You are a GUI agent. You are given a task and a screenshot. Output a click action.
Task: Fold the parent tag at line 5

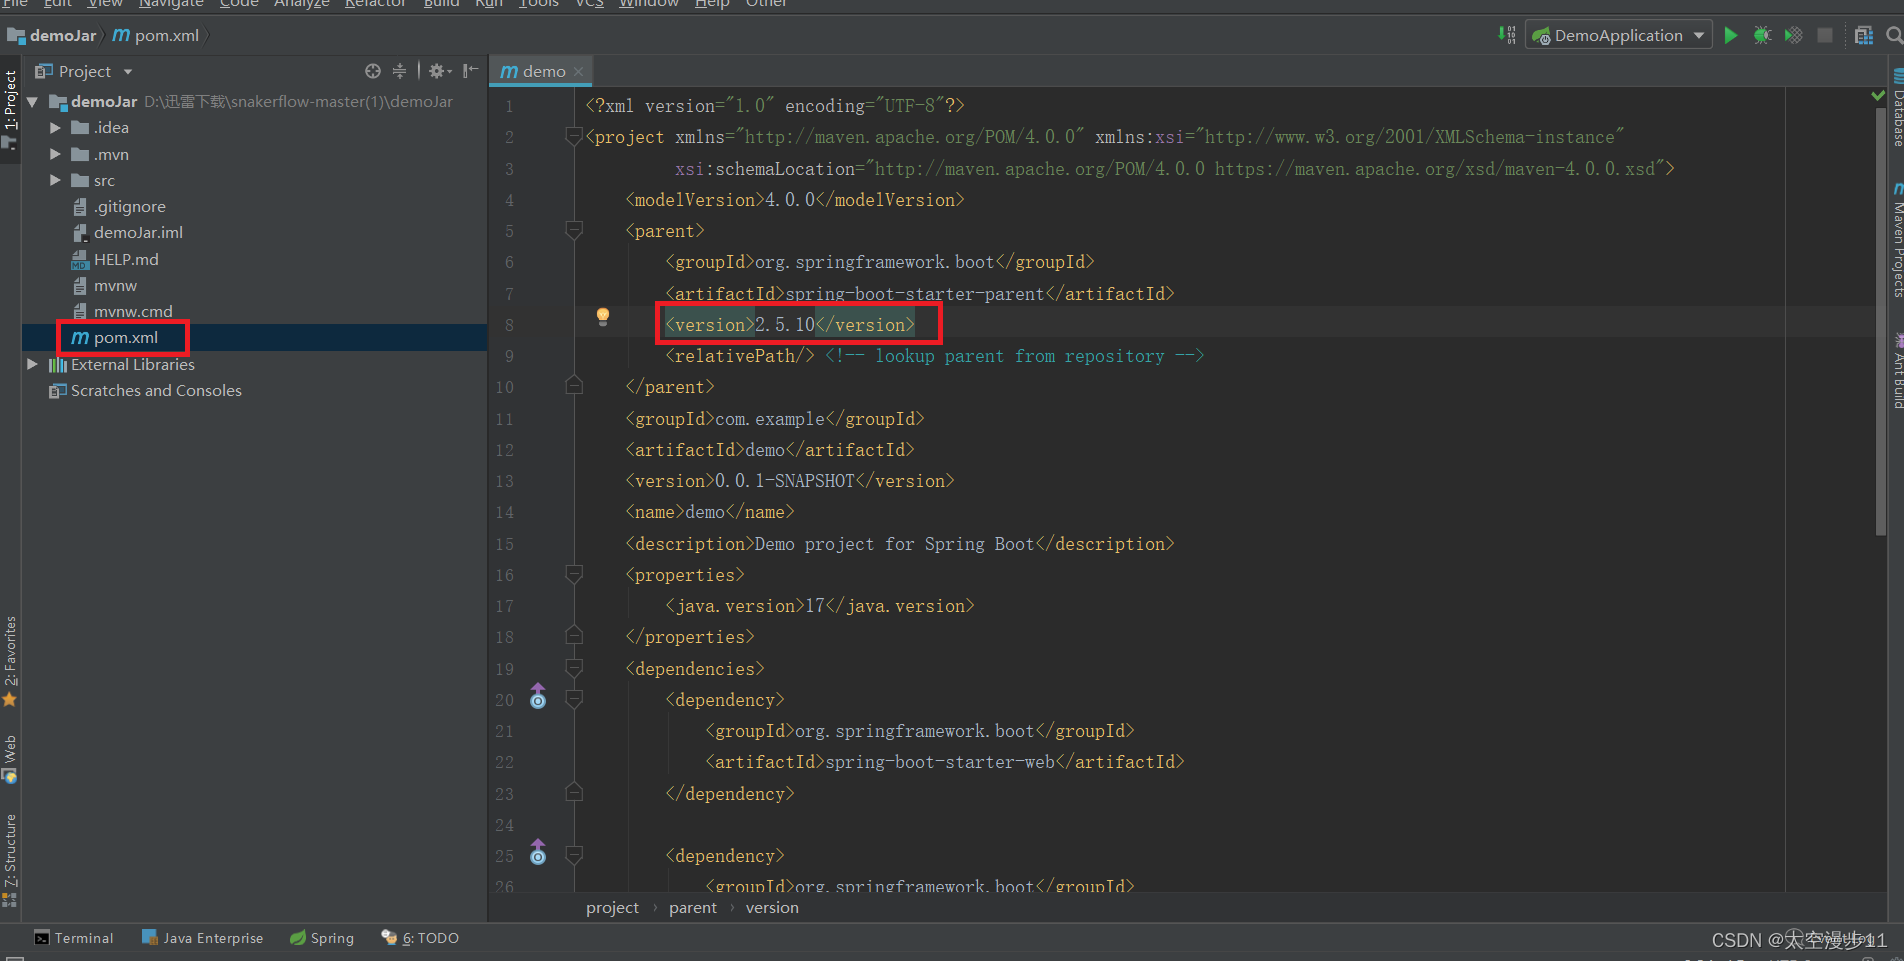574,230
